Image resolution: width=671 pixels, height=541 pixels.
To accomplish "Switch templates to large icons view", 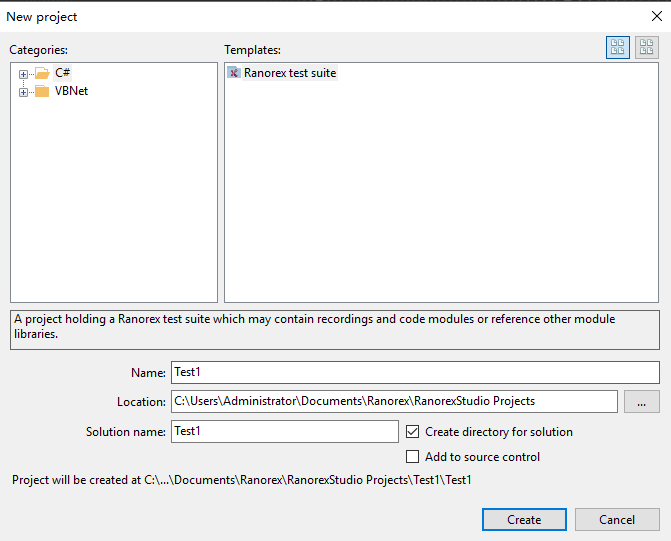I will point(618,47).
